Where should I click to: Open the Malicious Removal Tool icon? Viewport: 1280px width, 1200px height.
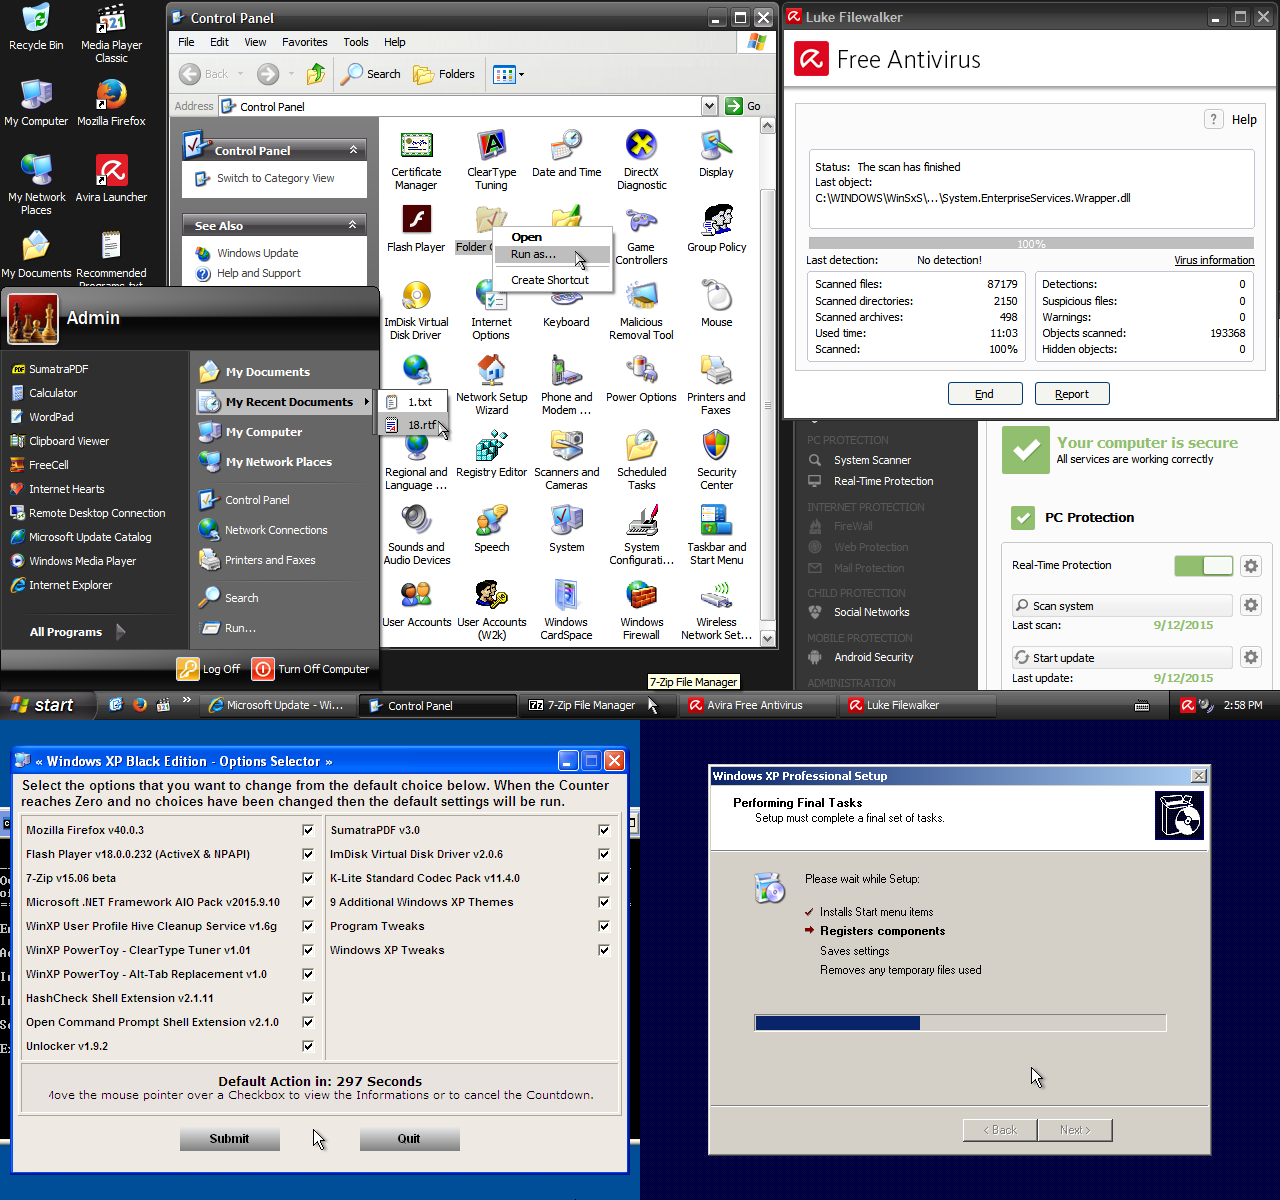pos(641,310)
